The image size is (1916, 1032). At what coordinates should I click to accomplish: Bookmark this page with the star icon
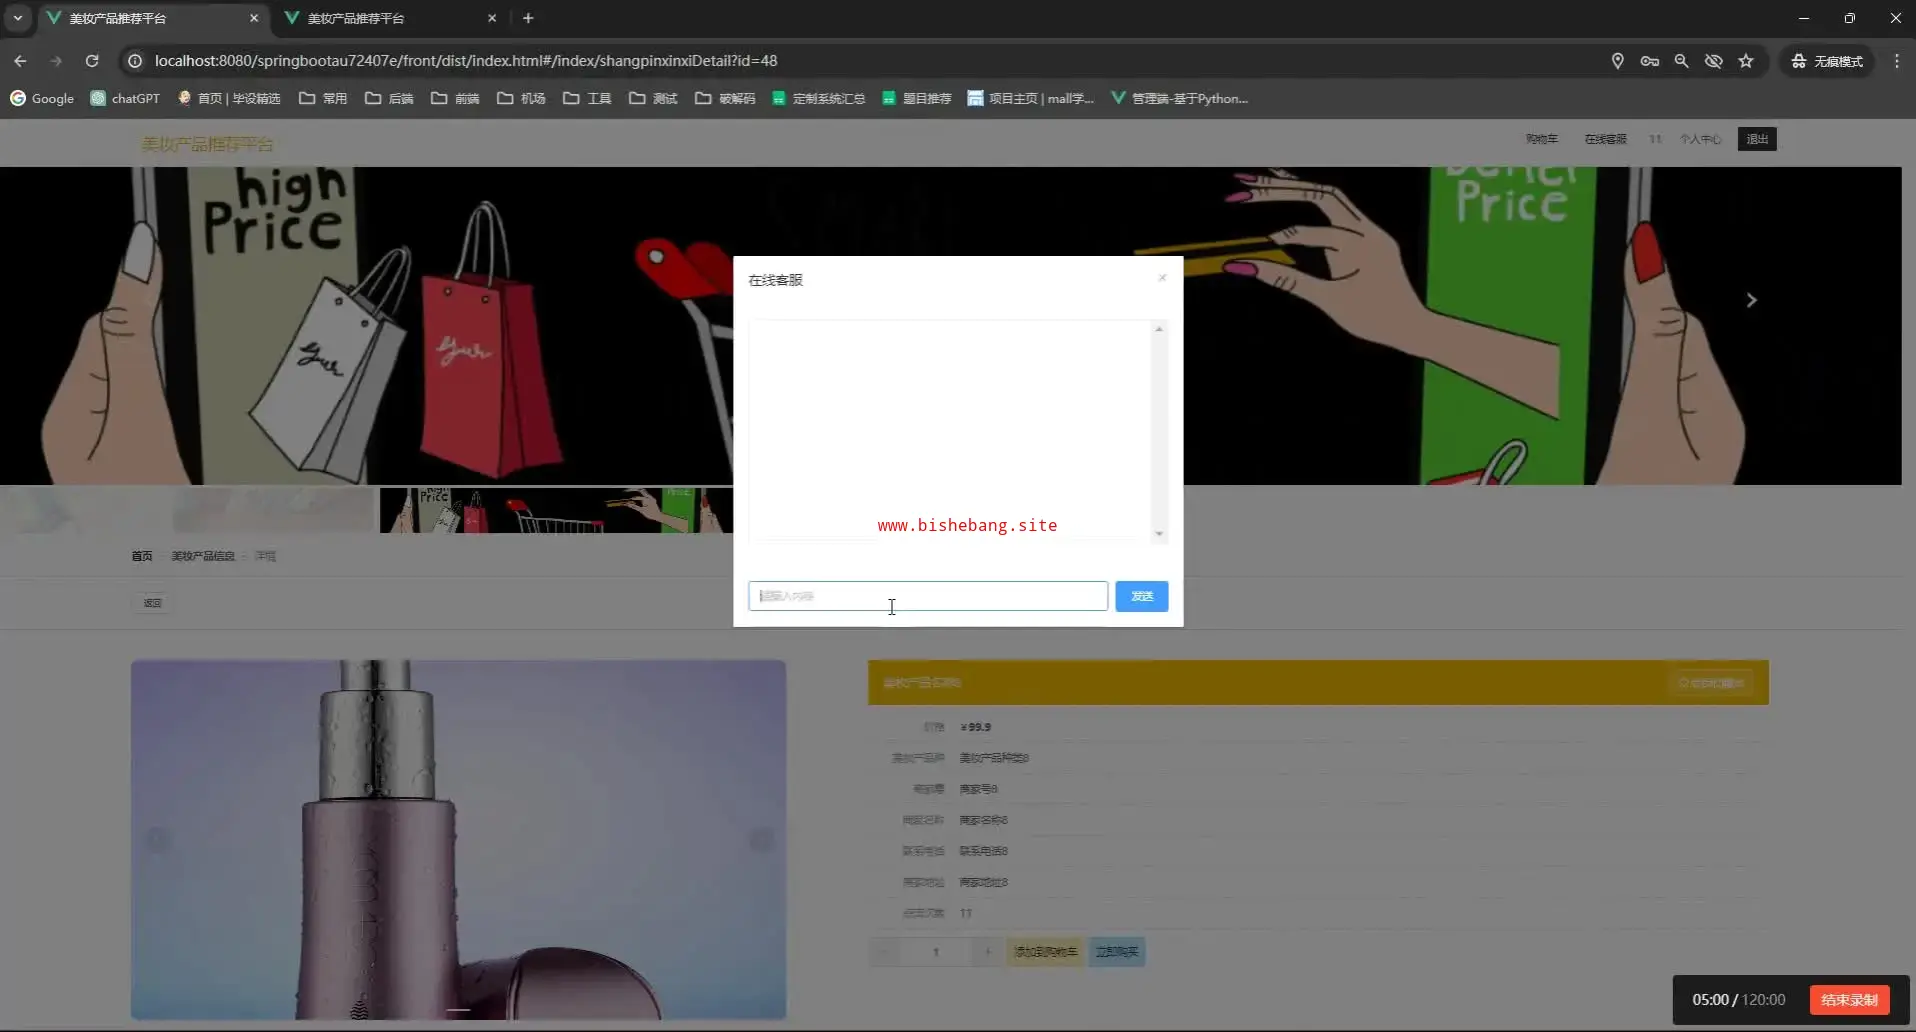(1746, 61)
